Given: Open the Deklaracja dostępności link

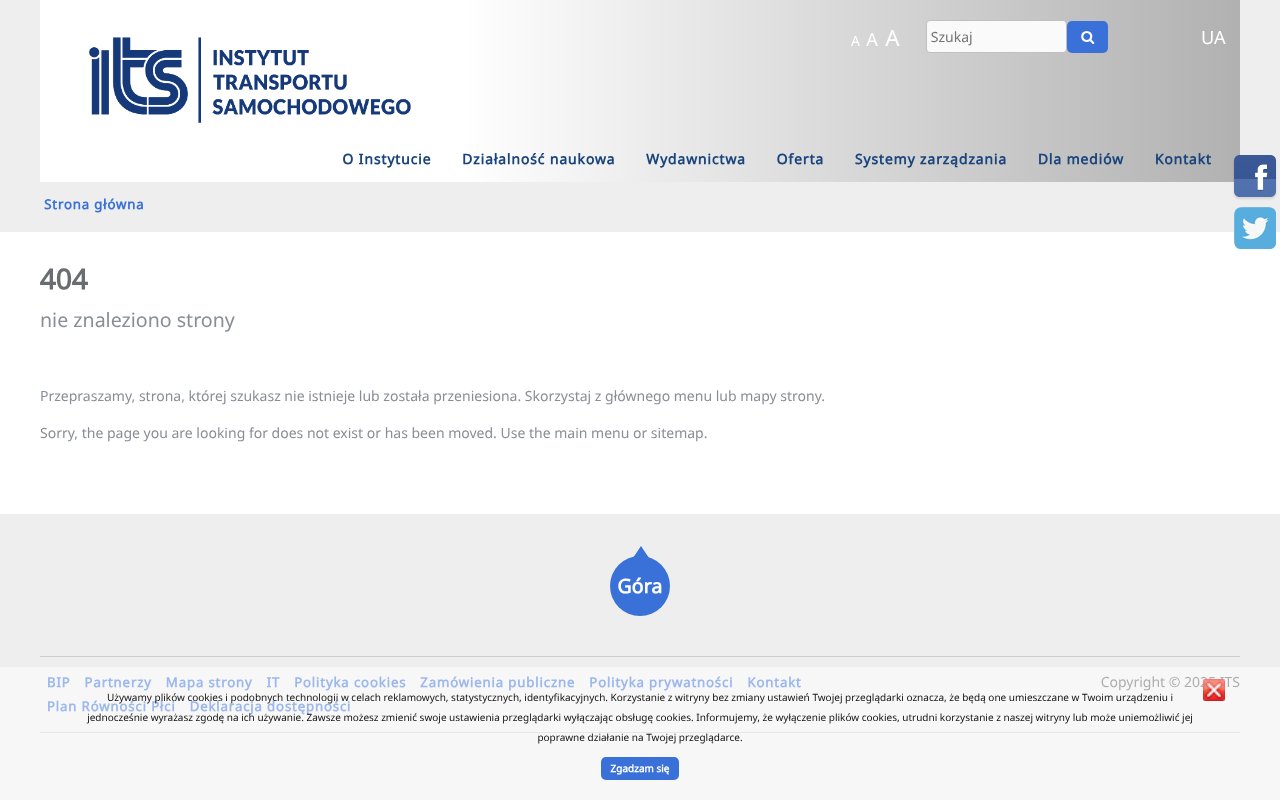Looking at the screenshot, I should (270, 706).
